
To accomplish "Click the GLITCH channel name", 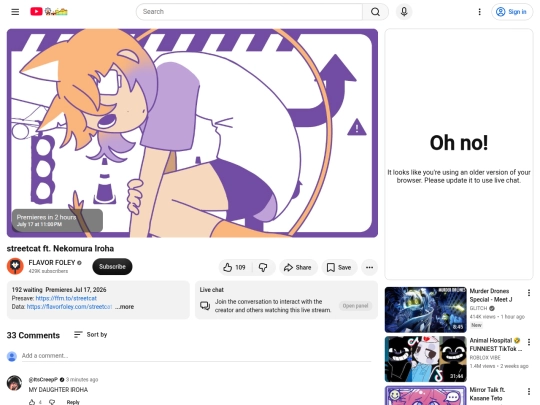I will [x=478, y=308].
